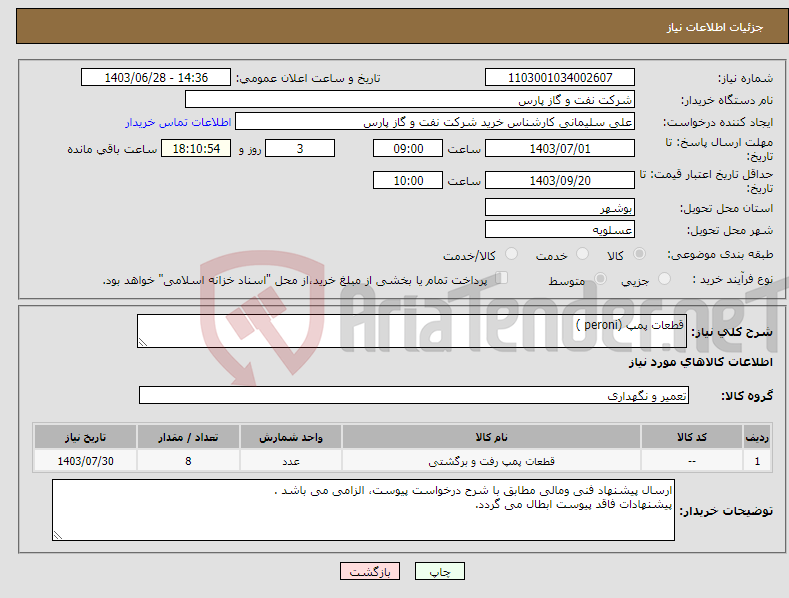Click the delivery province field بوشهر
Screen dimensions: 789x598
click(560, 207)
